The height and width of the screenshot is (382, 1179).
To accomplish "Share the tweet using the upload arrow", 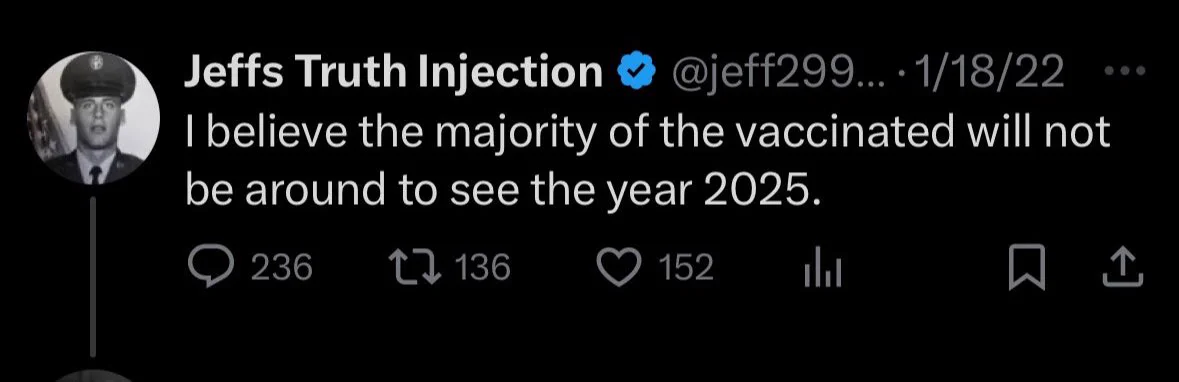I will coord(1123,268).
